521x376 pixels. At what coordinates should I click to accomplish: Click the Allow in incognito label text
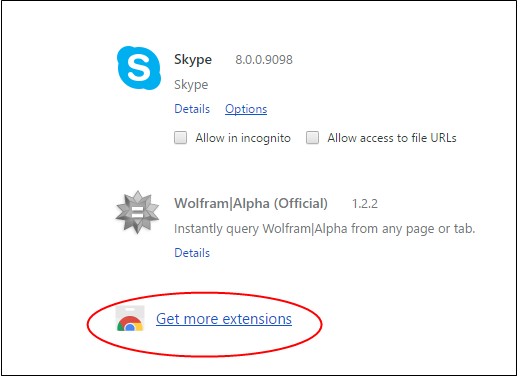pyautogui.click(x=243, y=138)
